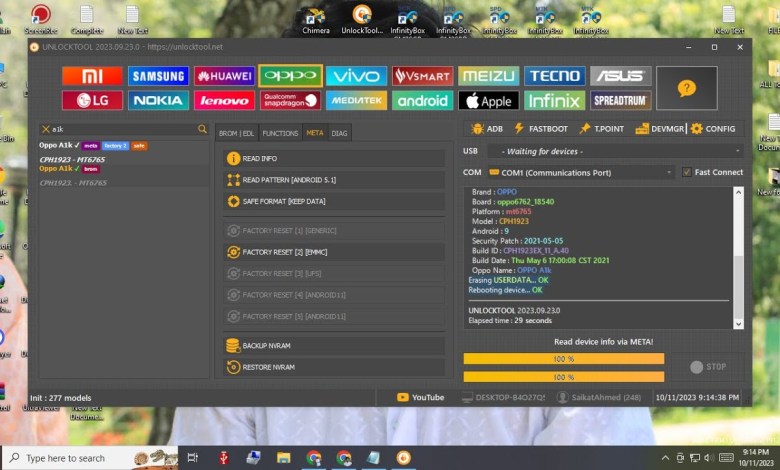Screen dimensions: 780x470
Task: Select the ASUS brand logo
Action: point(620,76)
